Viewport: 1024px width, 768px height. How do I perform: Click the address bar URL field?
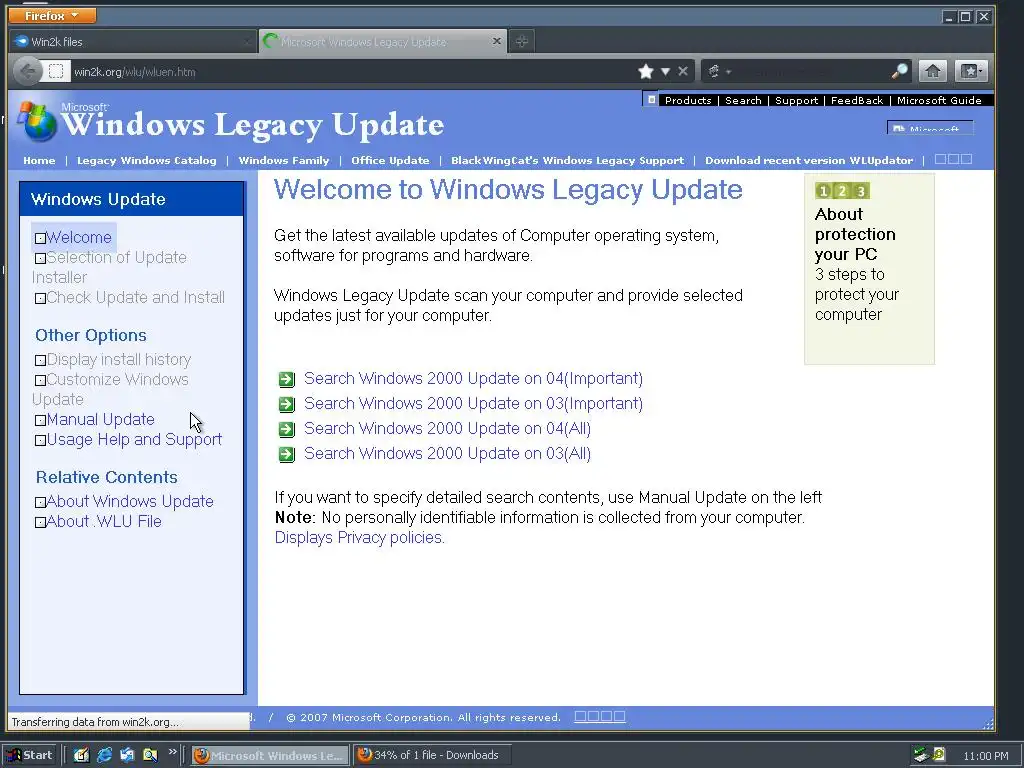tap(353, 72)
